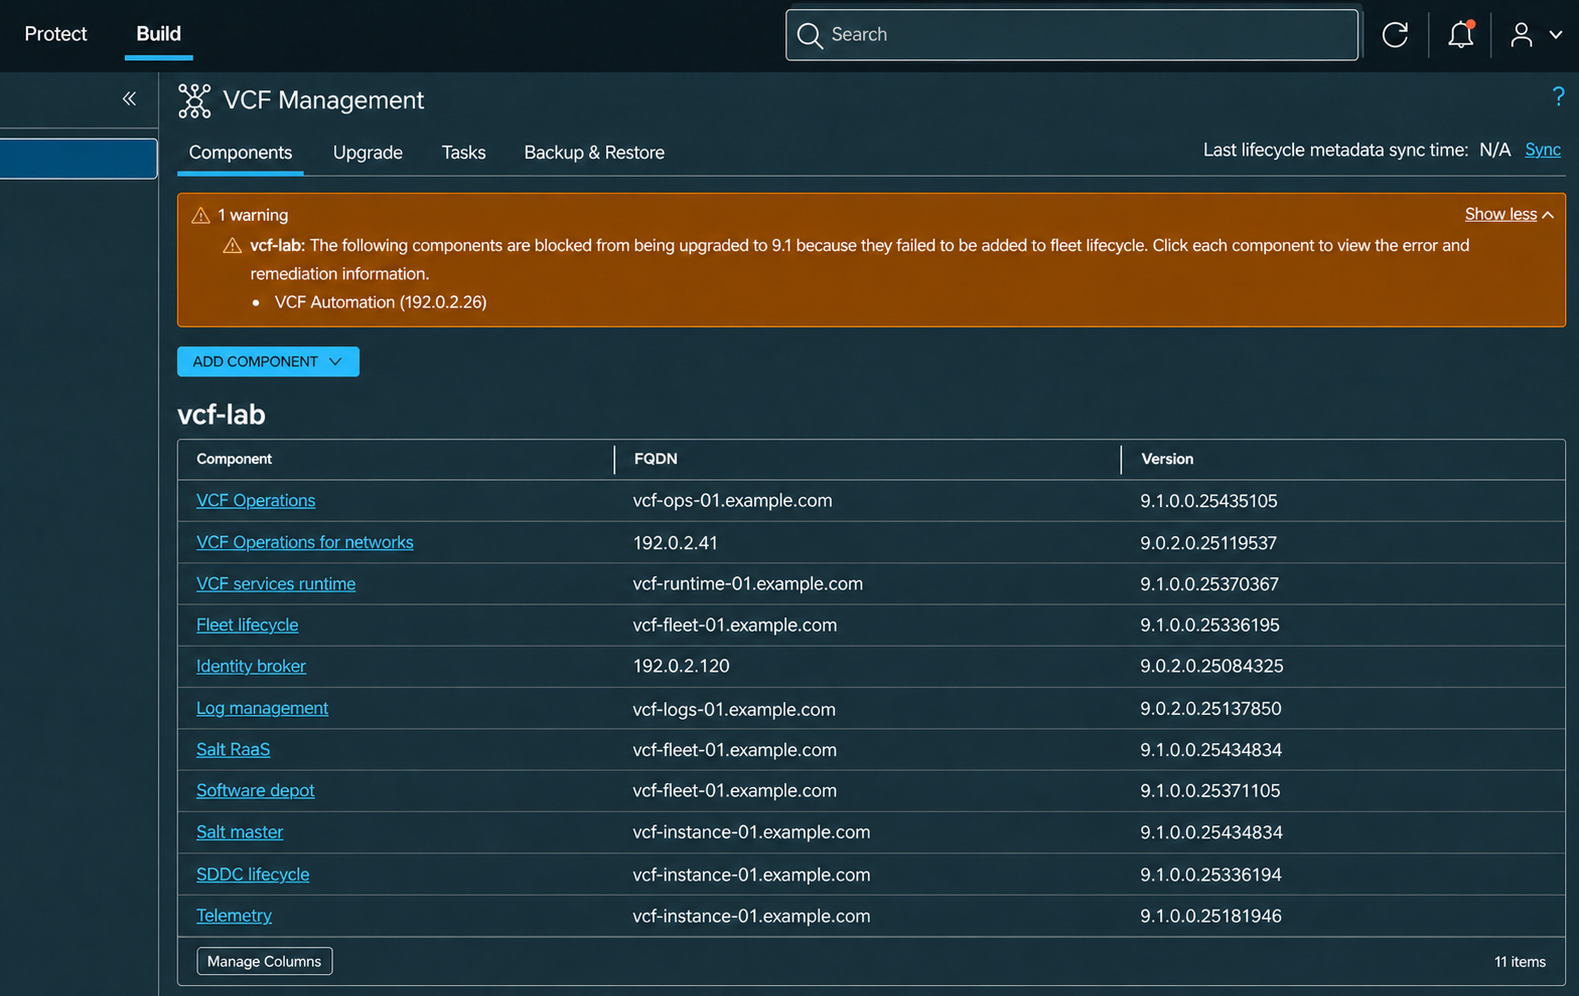Viewport: 1579px width, 996px height.
Task: Click version 9.0.2.0.25137850
Action: coord(1211,709)
